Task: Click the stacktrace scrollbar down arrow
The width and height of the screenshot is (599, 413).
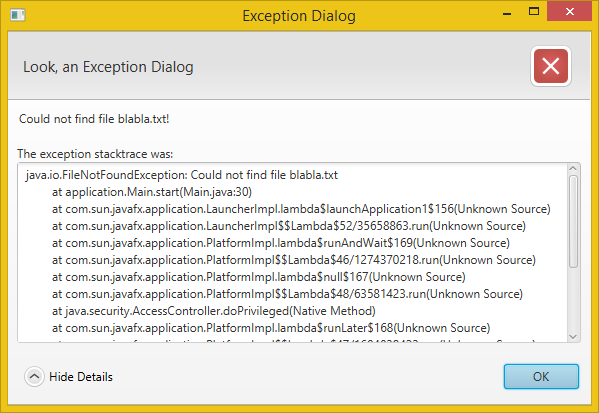Action: click(573, 337)
